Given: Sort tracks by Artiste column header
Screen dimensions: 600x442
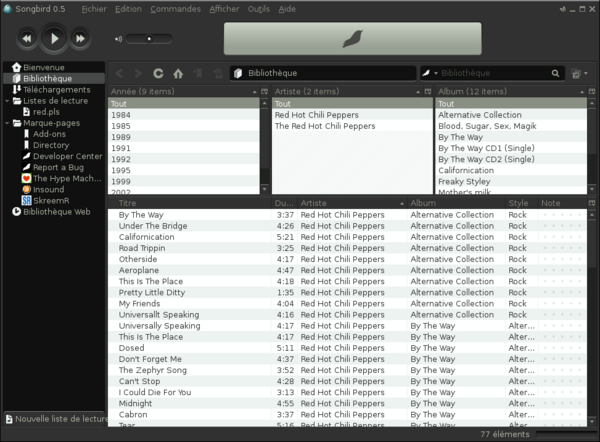Looking at the screenshot, I should pos(352,203).
